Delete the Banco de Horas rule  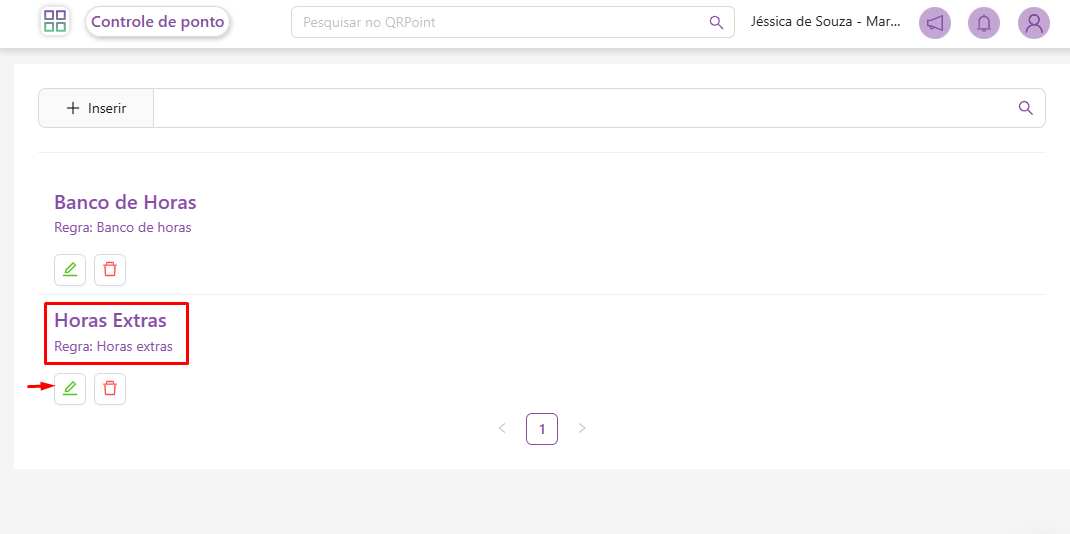click(110, 269)
